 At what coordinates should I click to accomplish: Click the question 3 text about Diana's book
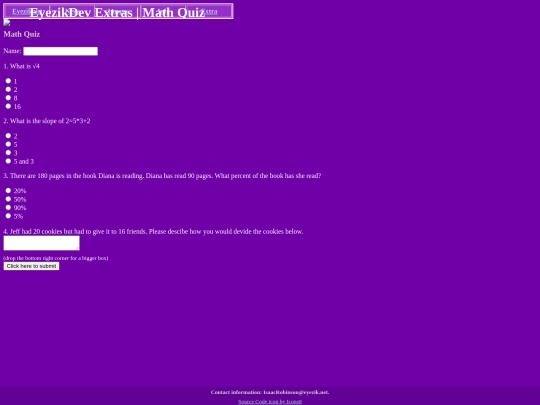pyautogui.click(x=162, y=176)
